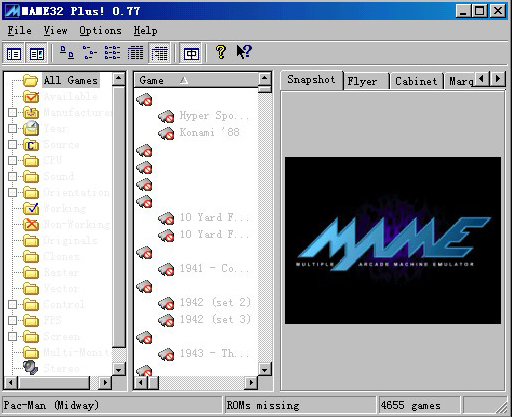Open the Options menu
This screenshot has height=417, width=512.
point(100,31)
